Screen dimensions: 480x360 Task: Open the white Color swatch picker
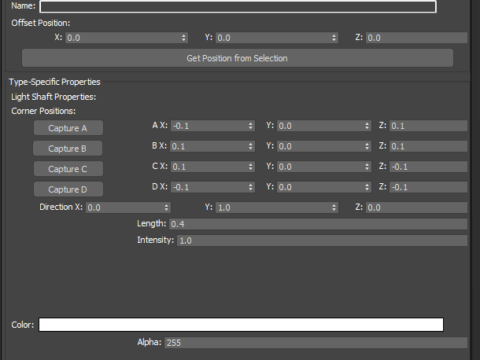tap(241, 325)
